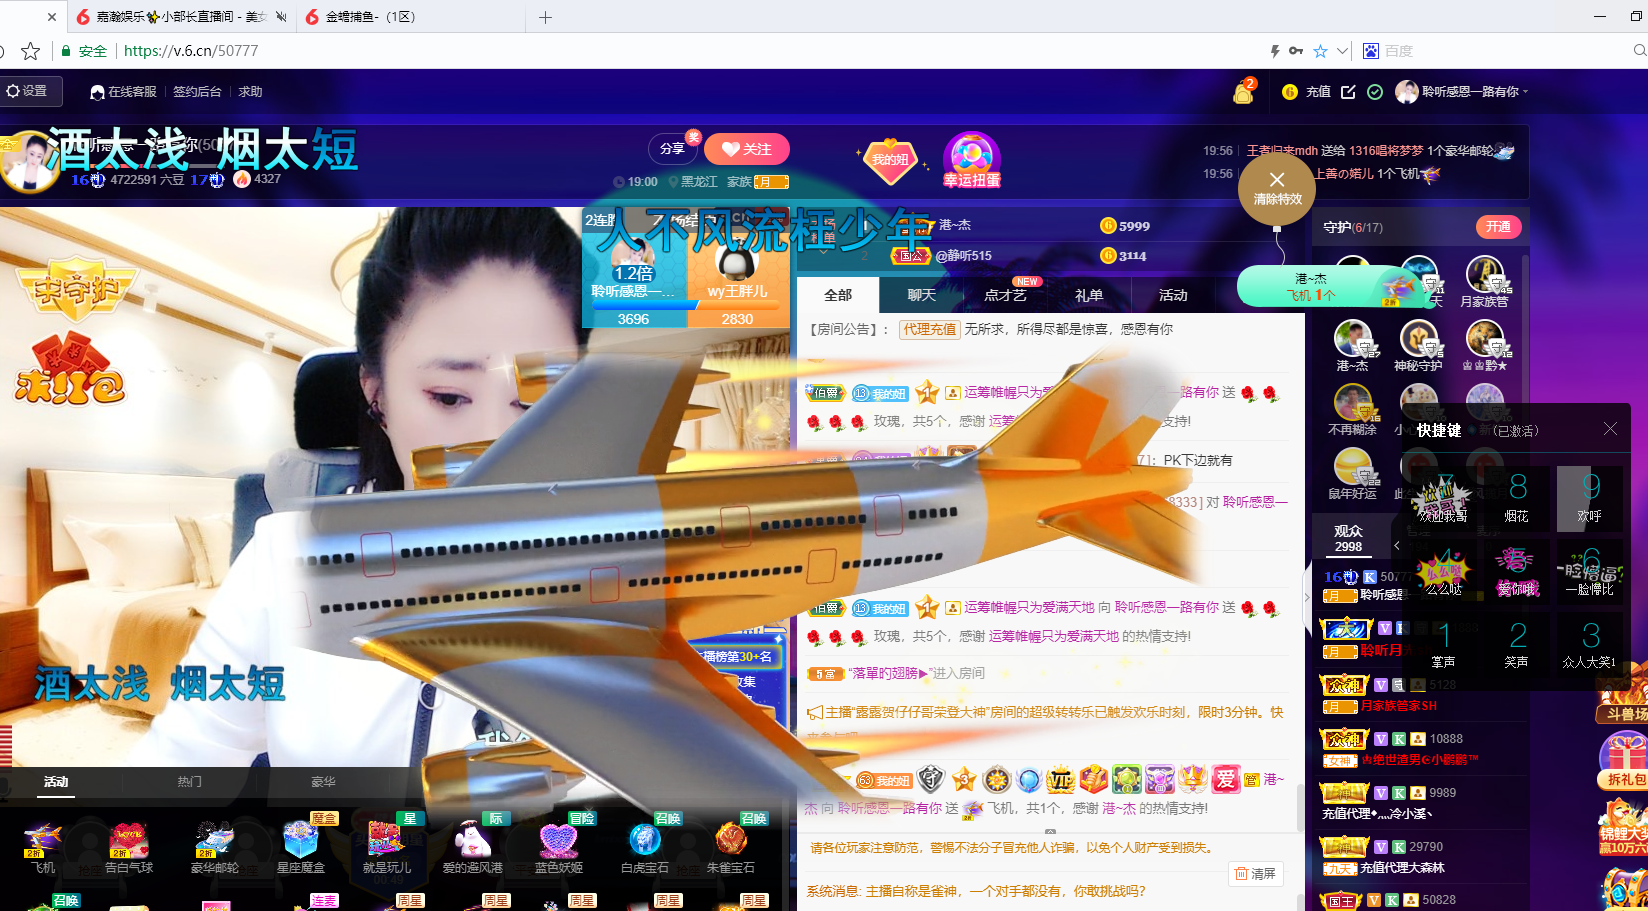This screenshot has height=911, width=1648.
Task: Open the 幸运扭蛋 lucky capsule icon
Action: (971, 160)
